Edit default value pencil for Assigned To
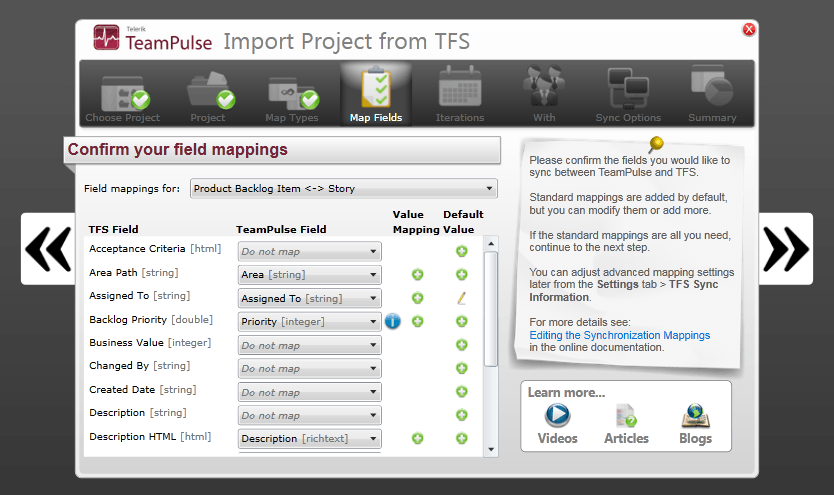The image size is (834, 495). [462, 298]
